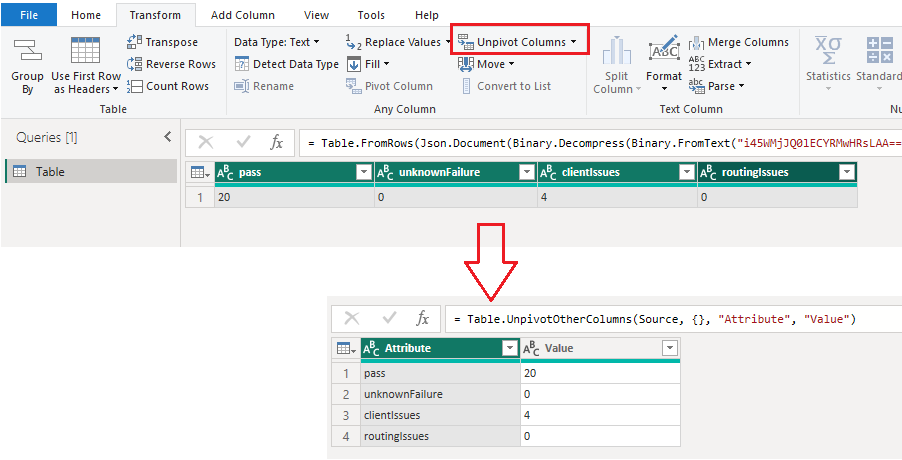
Task: Click fx icon beside UnpivotOtherColumns formula
Action: [x=423, y=318]
